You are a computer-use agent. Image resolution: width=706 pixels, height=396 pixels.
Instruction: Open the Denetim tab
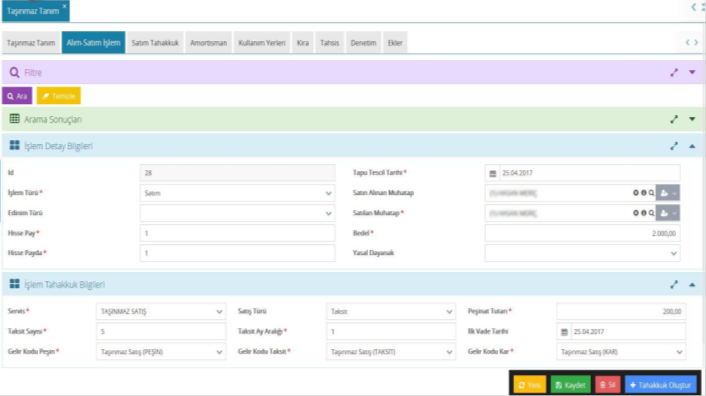coord(363,43)
